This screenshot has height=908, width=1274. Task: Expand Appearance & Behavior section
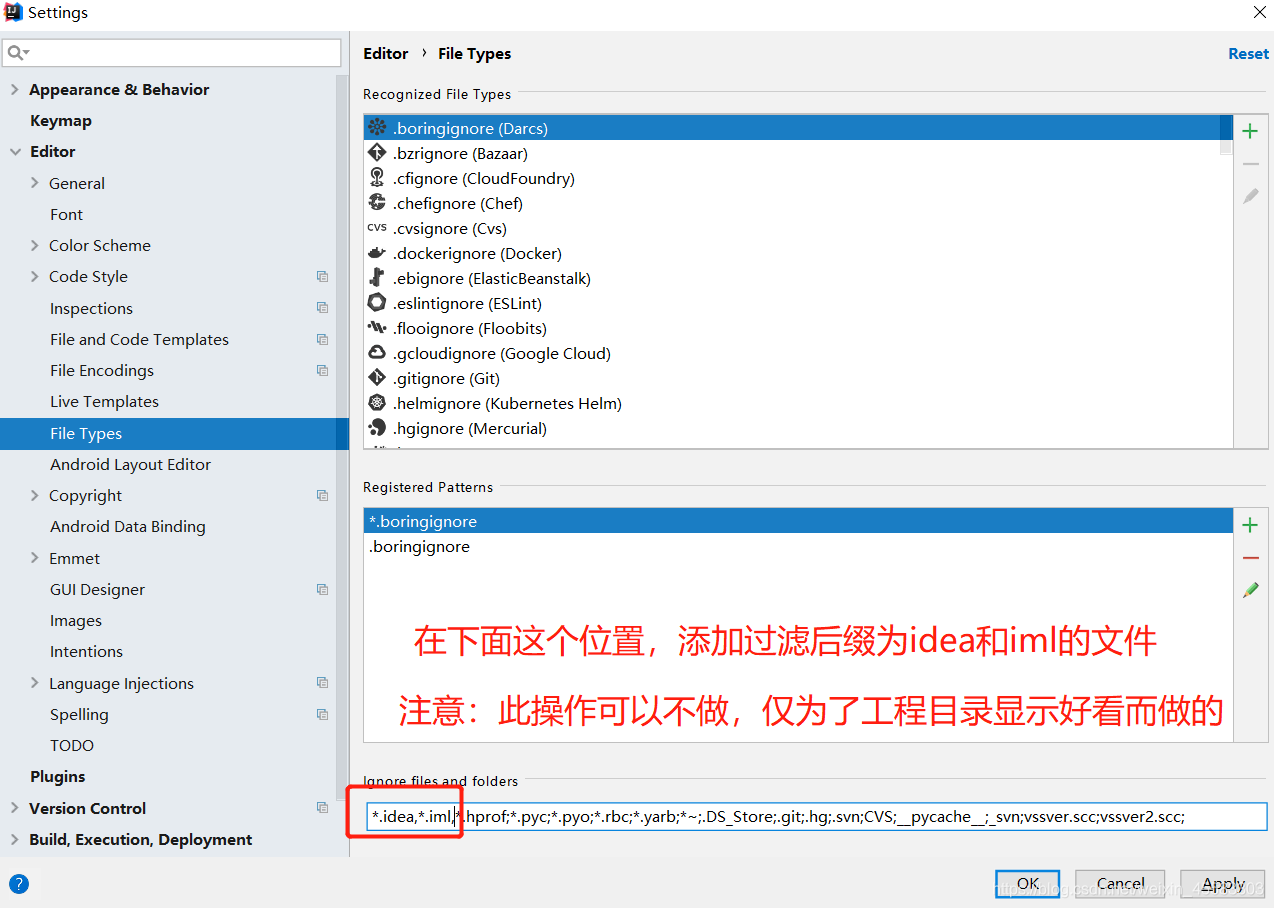point(14,90)
